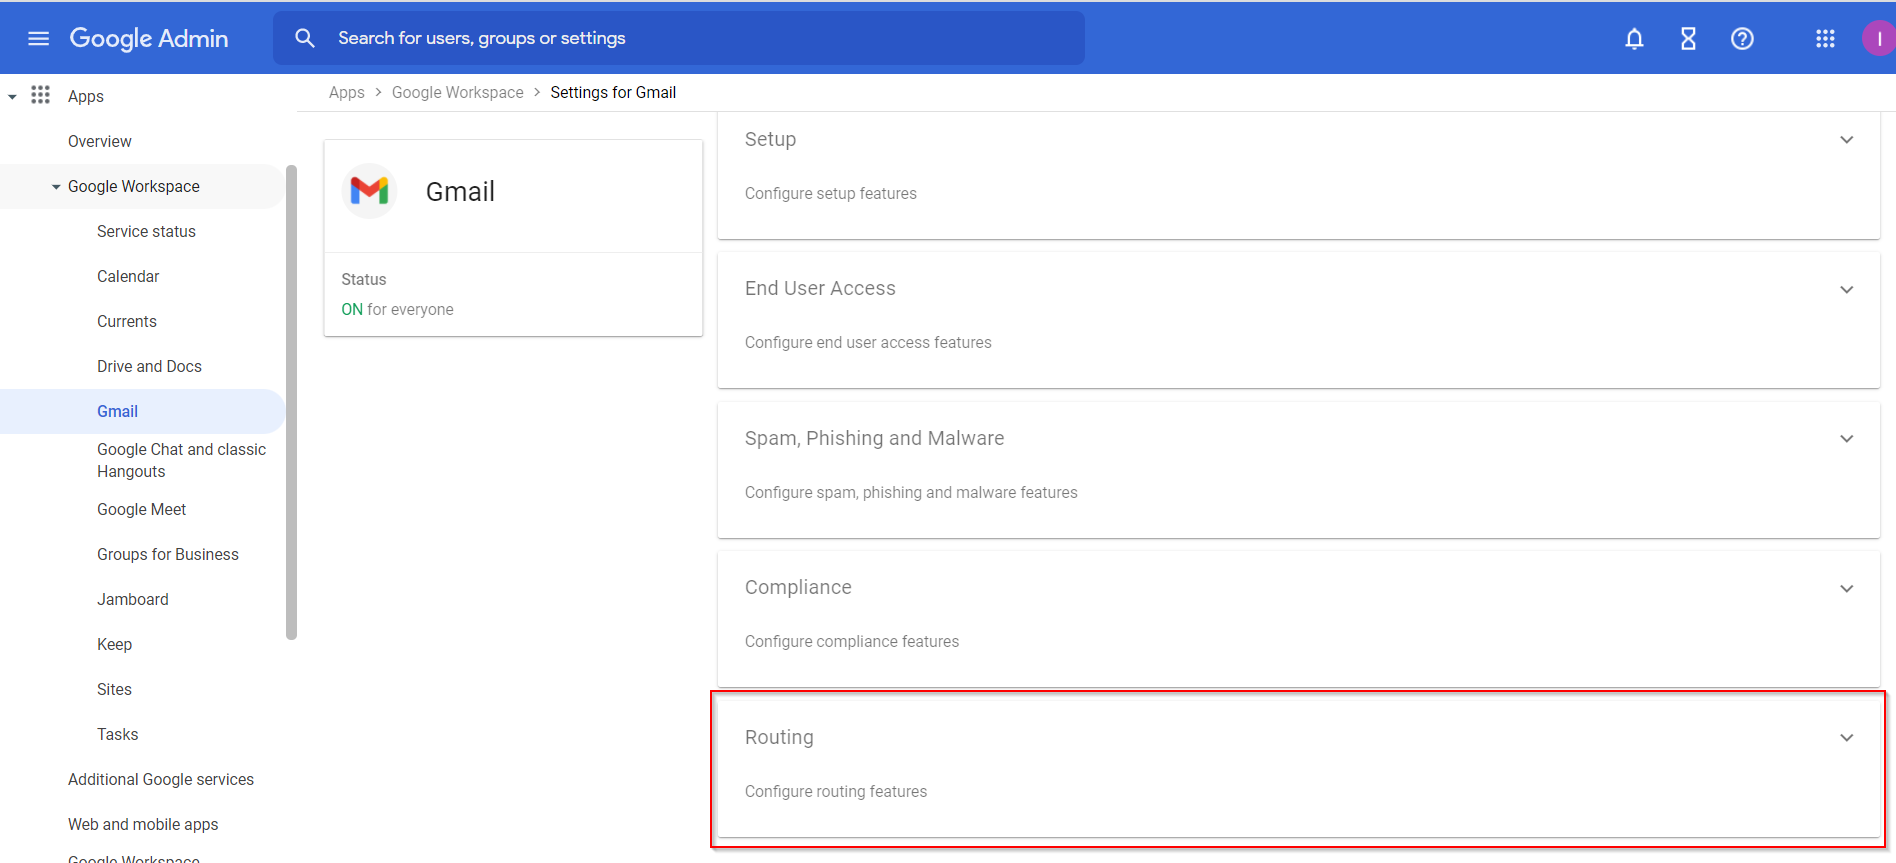
Task: Expand the Compliance section chevron
Action: [x=1846, y=589]
